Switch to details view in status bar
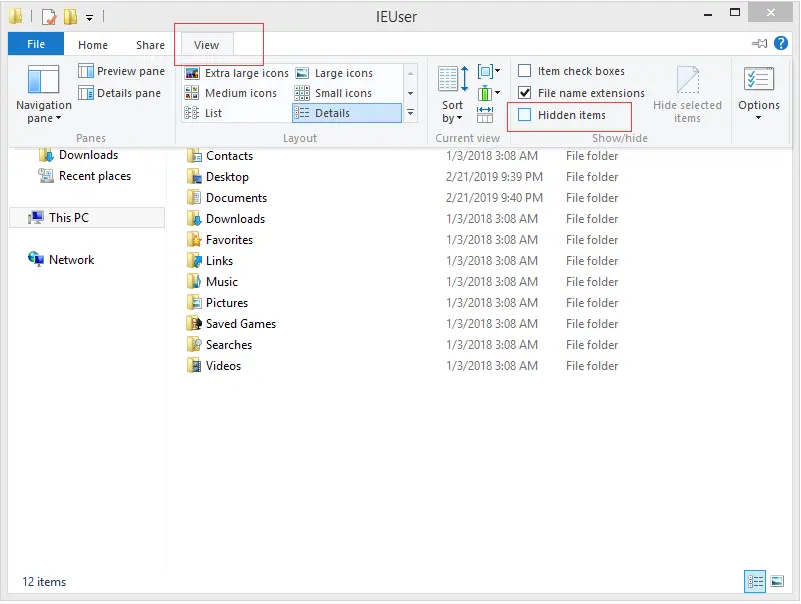This screenshot has width=801, height=604. 755,581
